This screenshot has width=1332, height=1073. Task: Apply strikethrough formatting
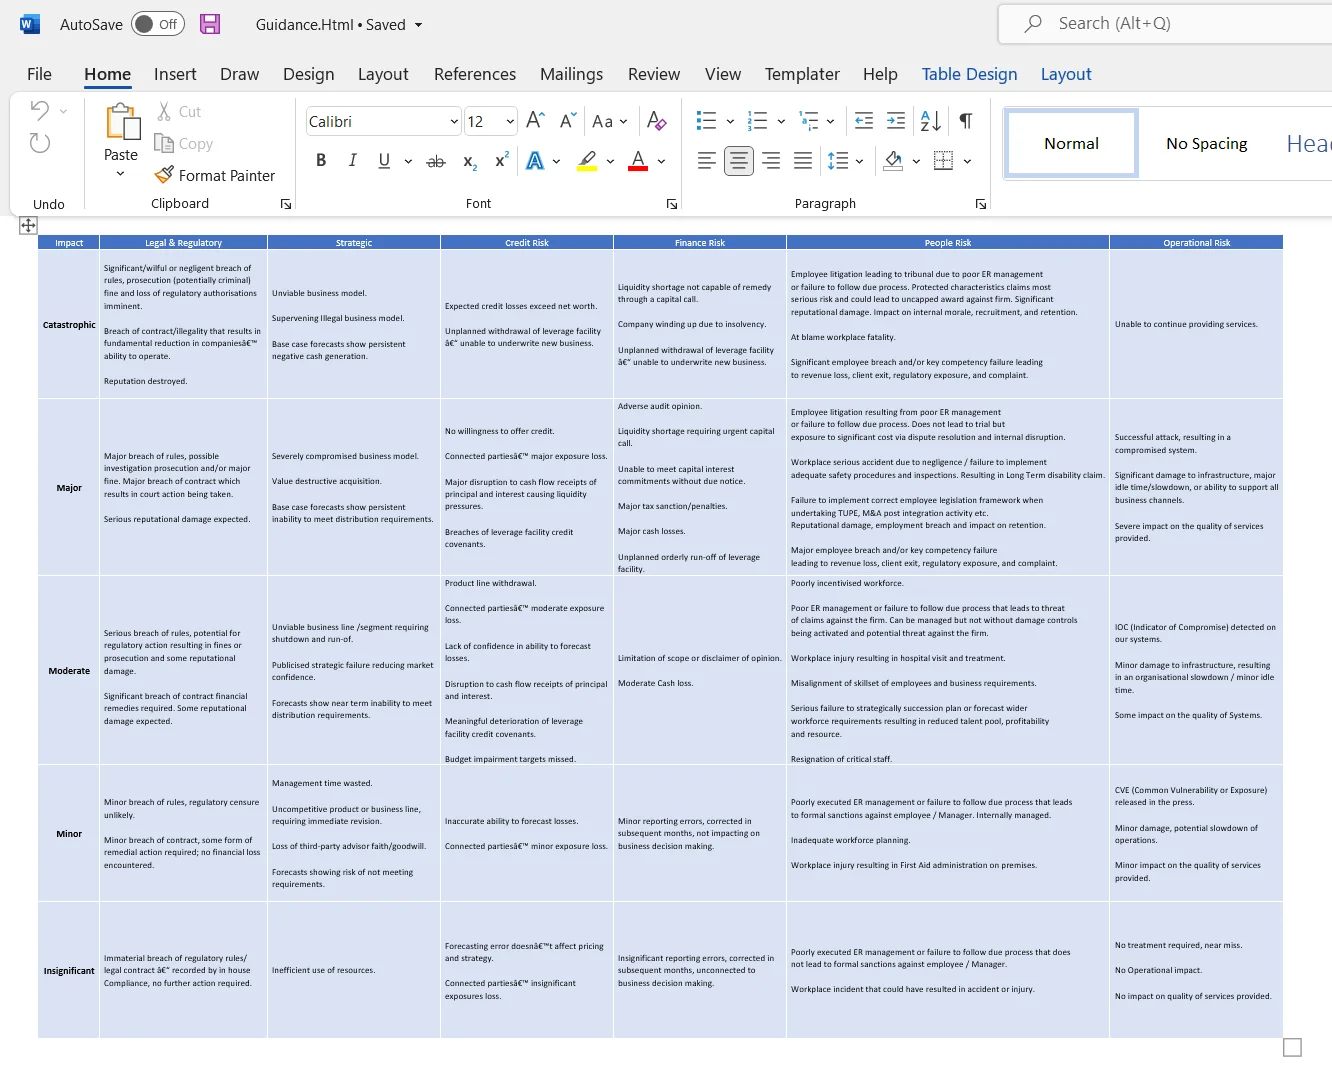click(436, 161)
